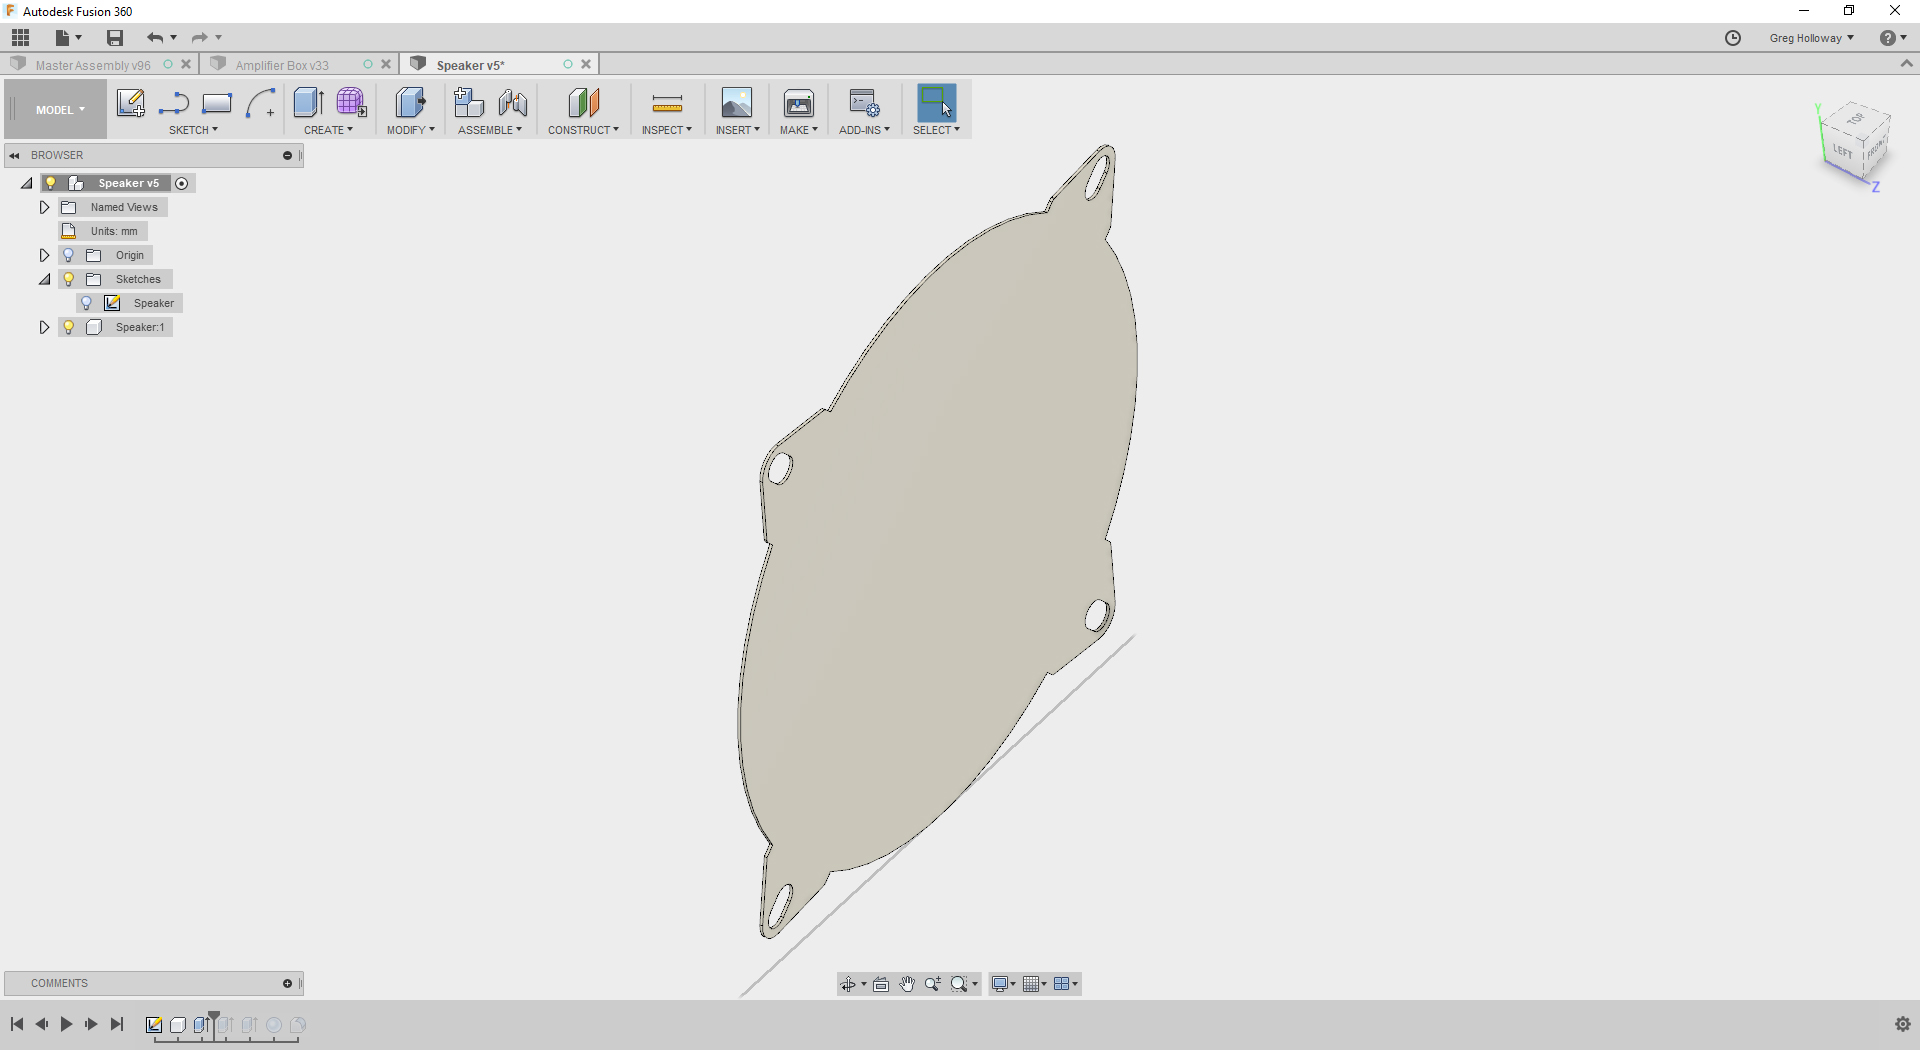Play the design timeline
The height and width of the screenshot is (1050, 1920).
click(x=66, y=1024)
